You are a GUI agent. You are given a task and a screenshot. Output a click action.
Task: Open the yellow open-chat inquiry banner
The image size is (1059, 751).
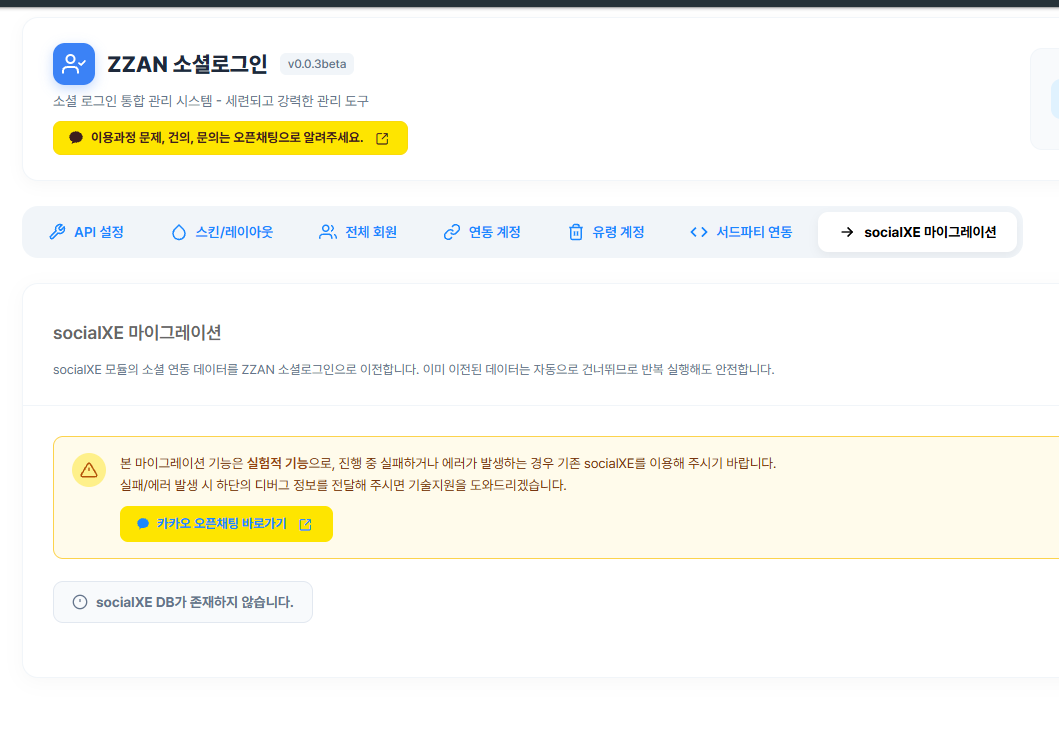tap(230, 138)
